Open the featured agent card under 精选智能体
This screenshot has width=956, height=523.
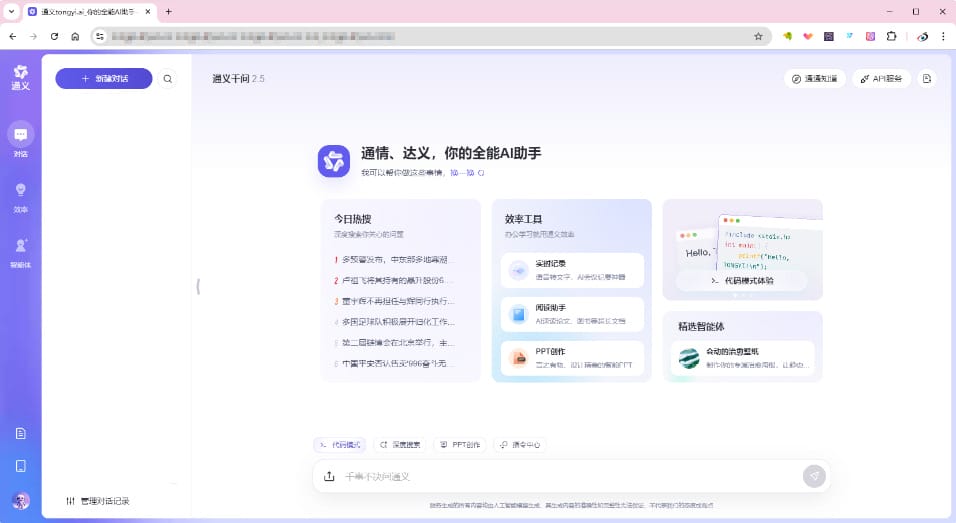click(x=742, y=358)
